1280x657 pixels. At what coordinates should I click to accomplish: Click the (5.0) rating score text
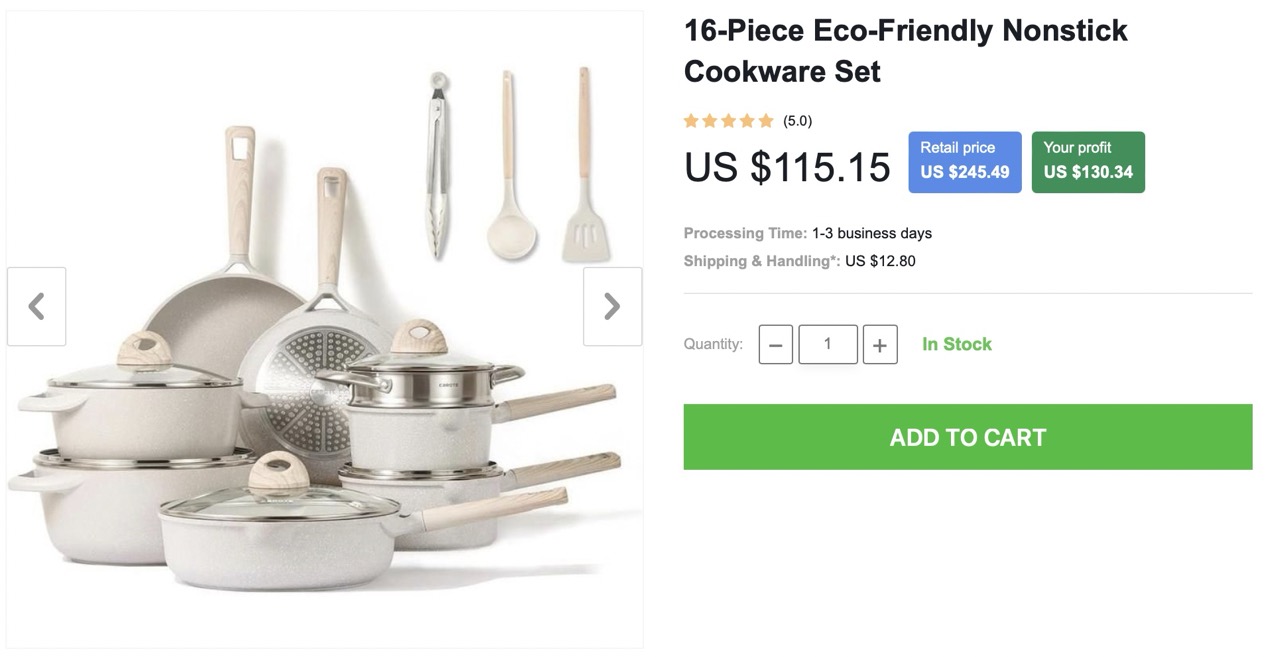point(797,121)
